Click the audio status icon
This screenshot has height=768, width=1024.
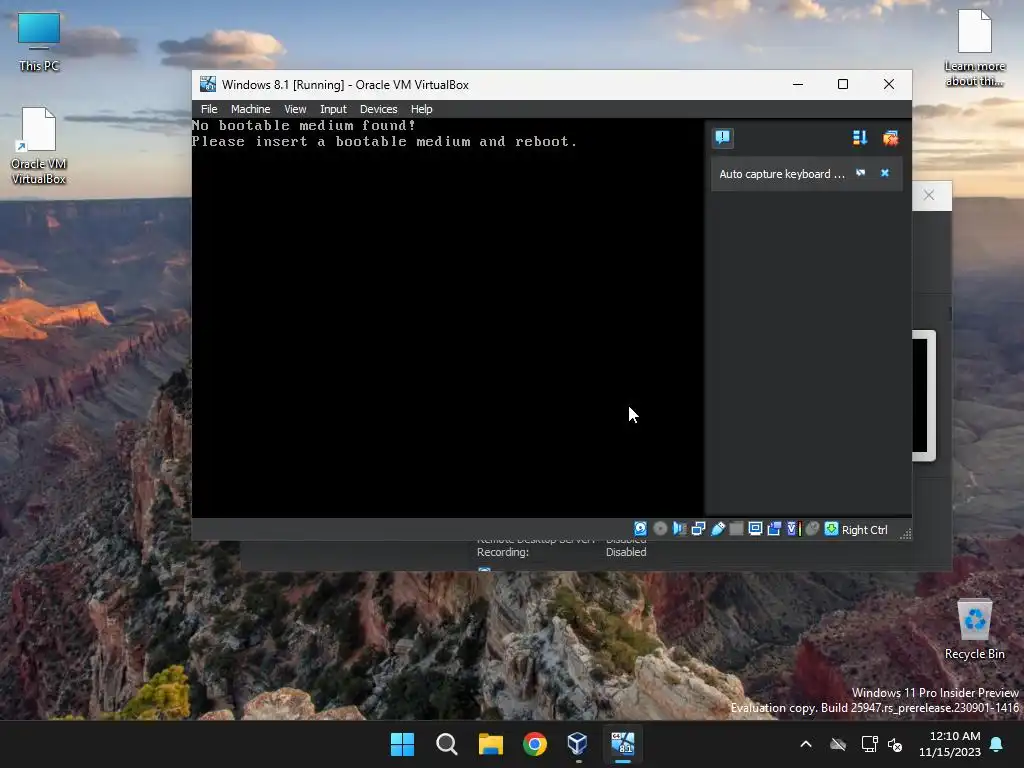tap(679, 529)
